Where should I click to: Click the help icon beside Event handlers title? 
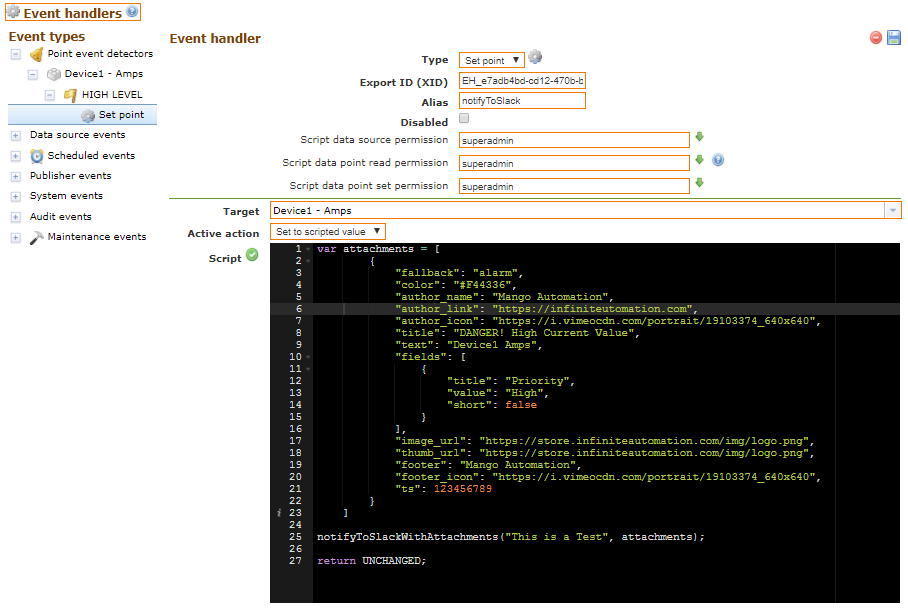132,12
